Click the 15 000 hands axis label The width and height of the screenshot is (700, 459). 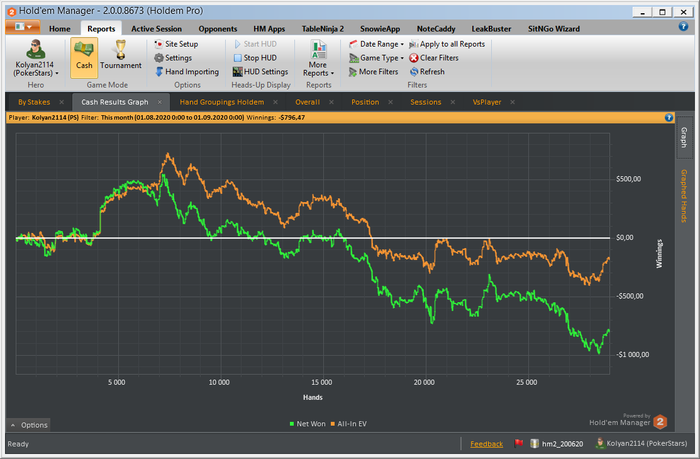pyautogui.click(x=321, y=382)
